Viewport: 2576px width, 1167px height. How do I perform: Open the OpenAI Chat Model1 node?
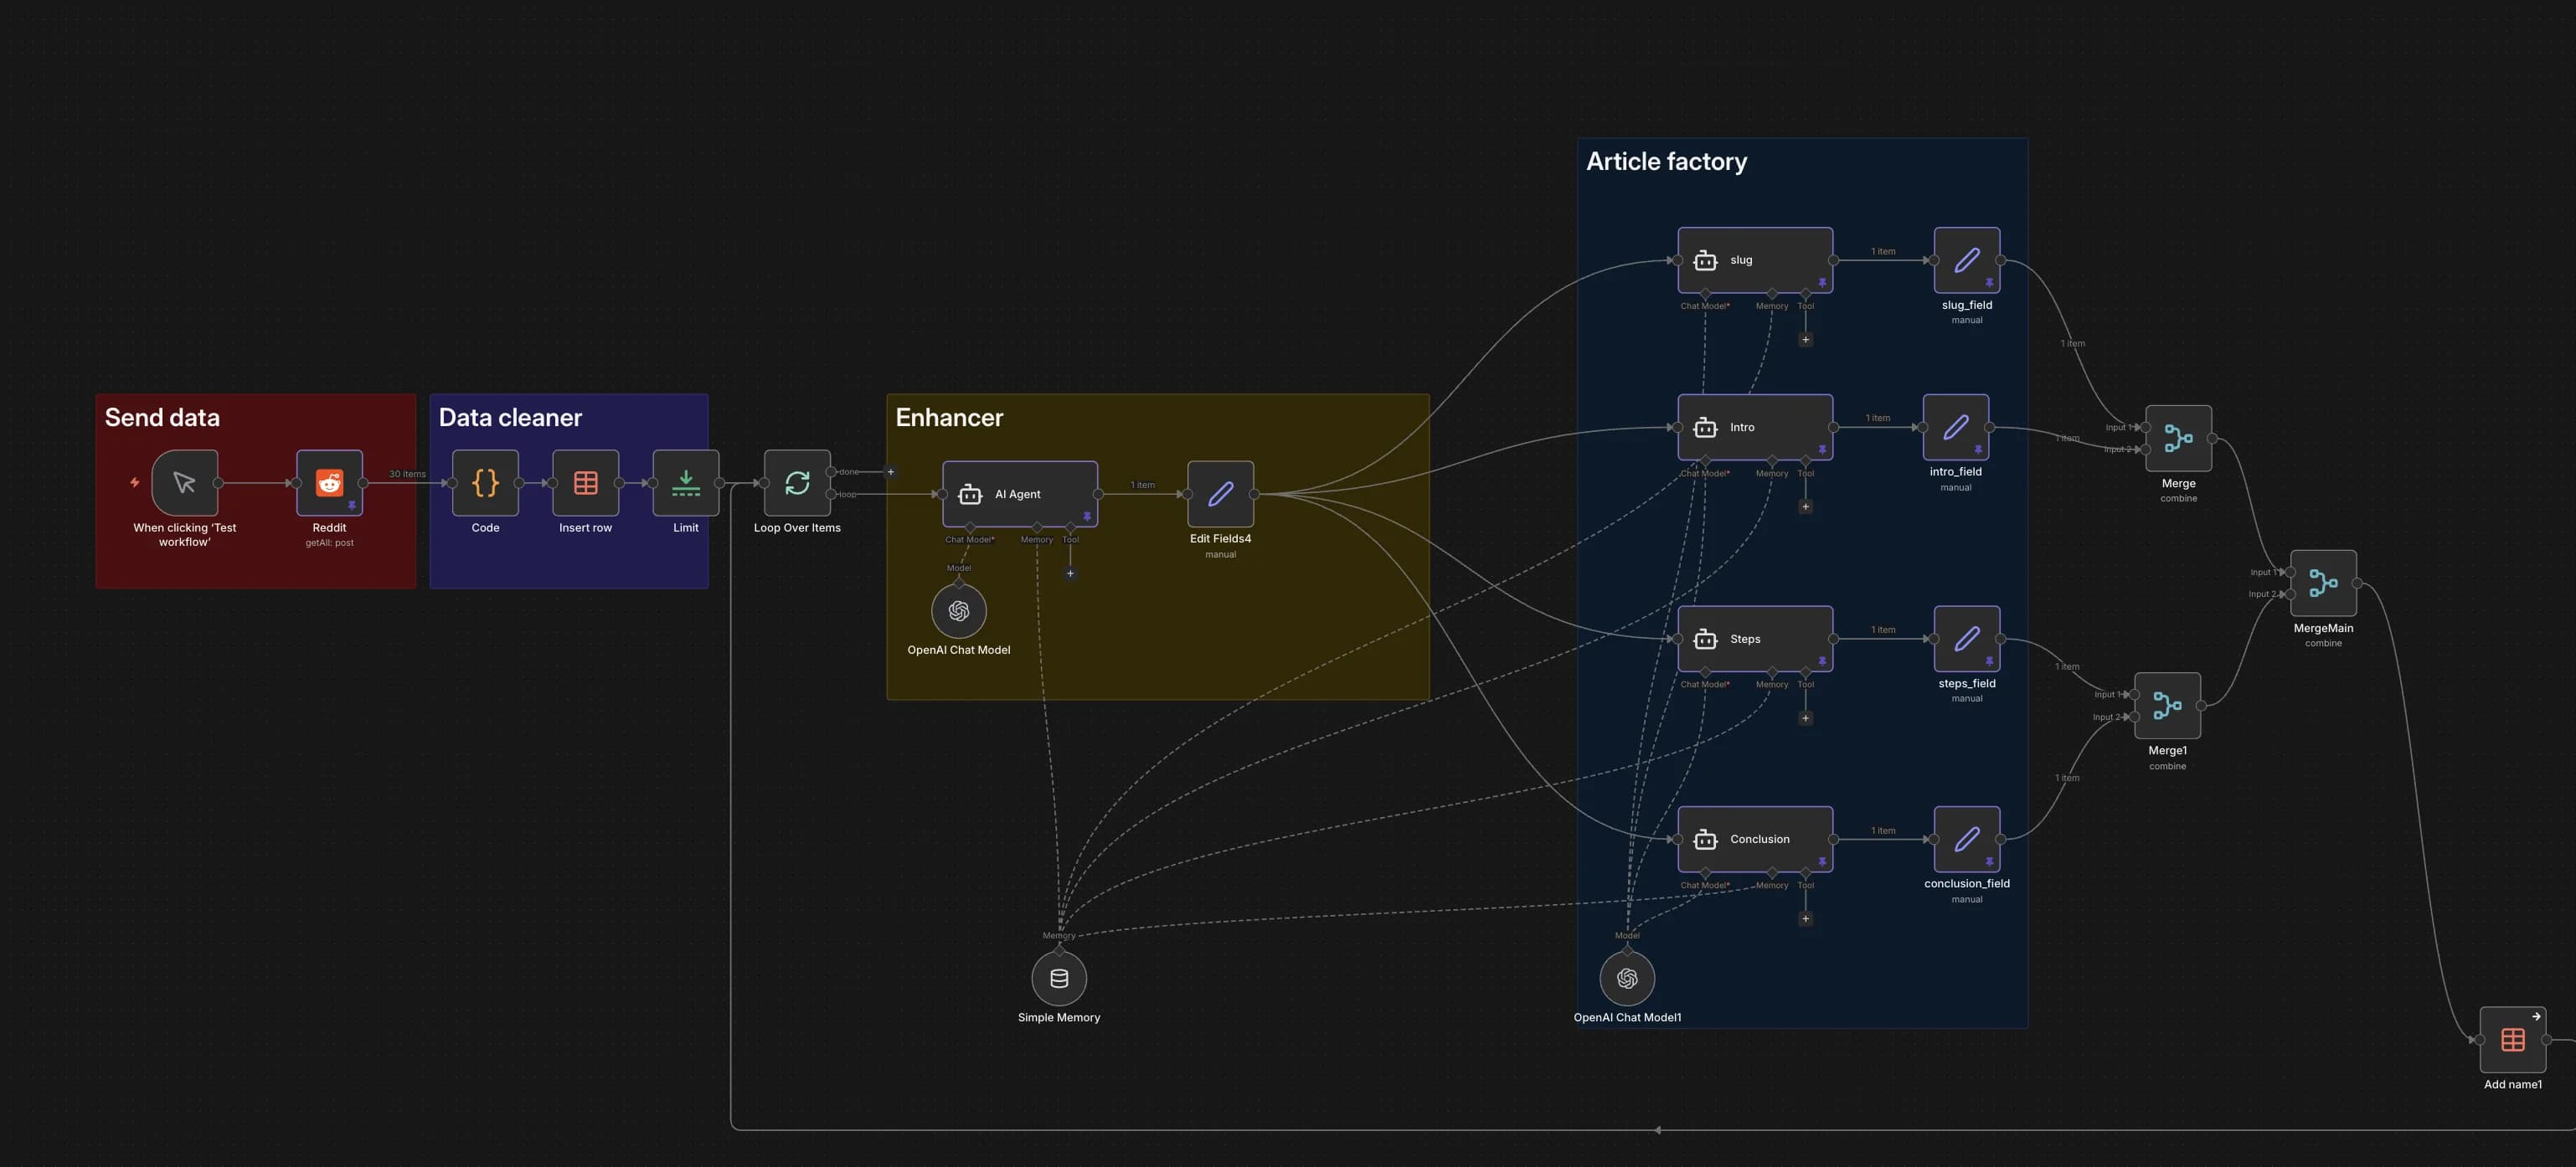[1627, 978]
